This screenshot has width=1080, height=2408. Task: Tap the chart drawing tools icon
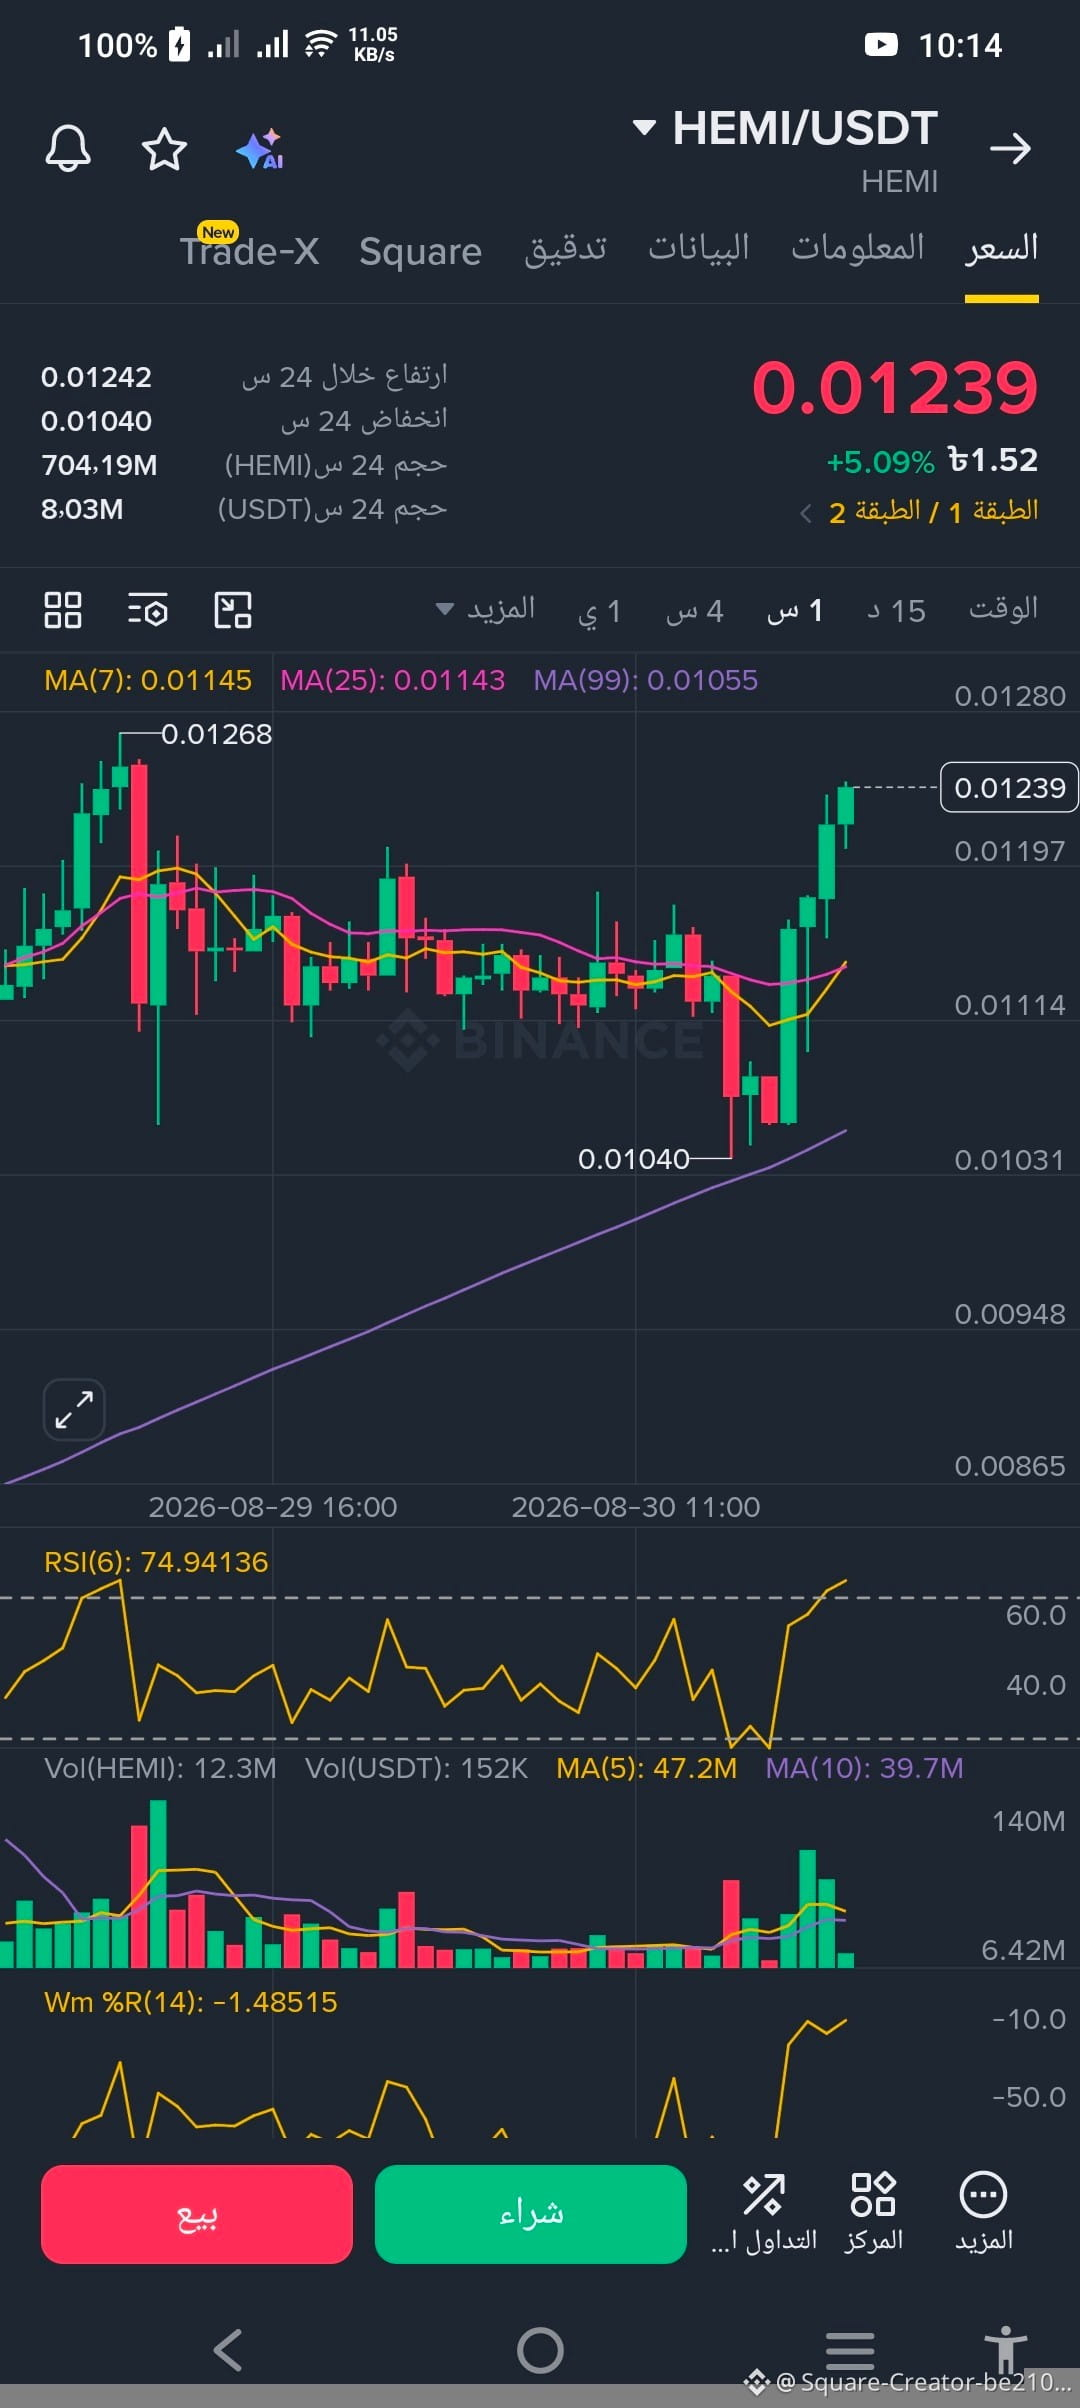233,610
